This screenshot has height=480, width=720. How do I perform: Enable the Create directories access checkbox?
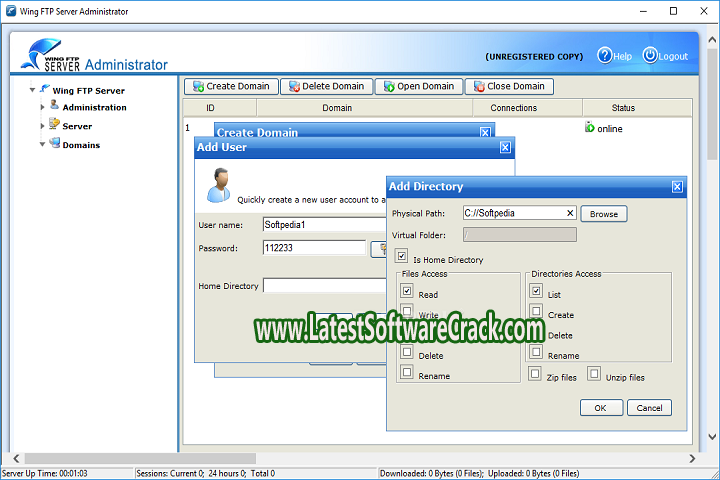[536, 311]
